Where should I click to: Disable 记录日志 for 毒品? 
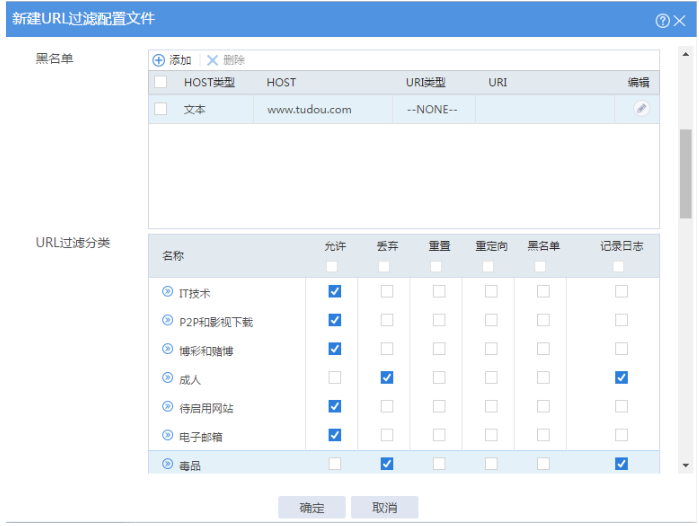pos(621,464)
